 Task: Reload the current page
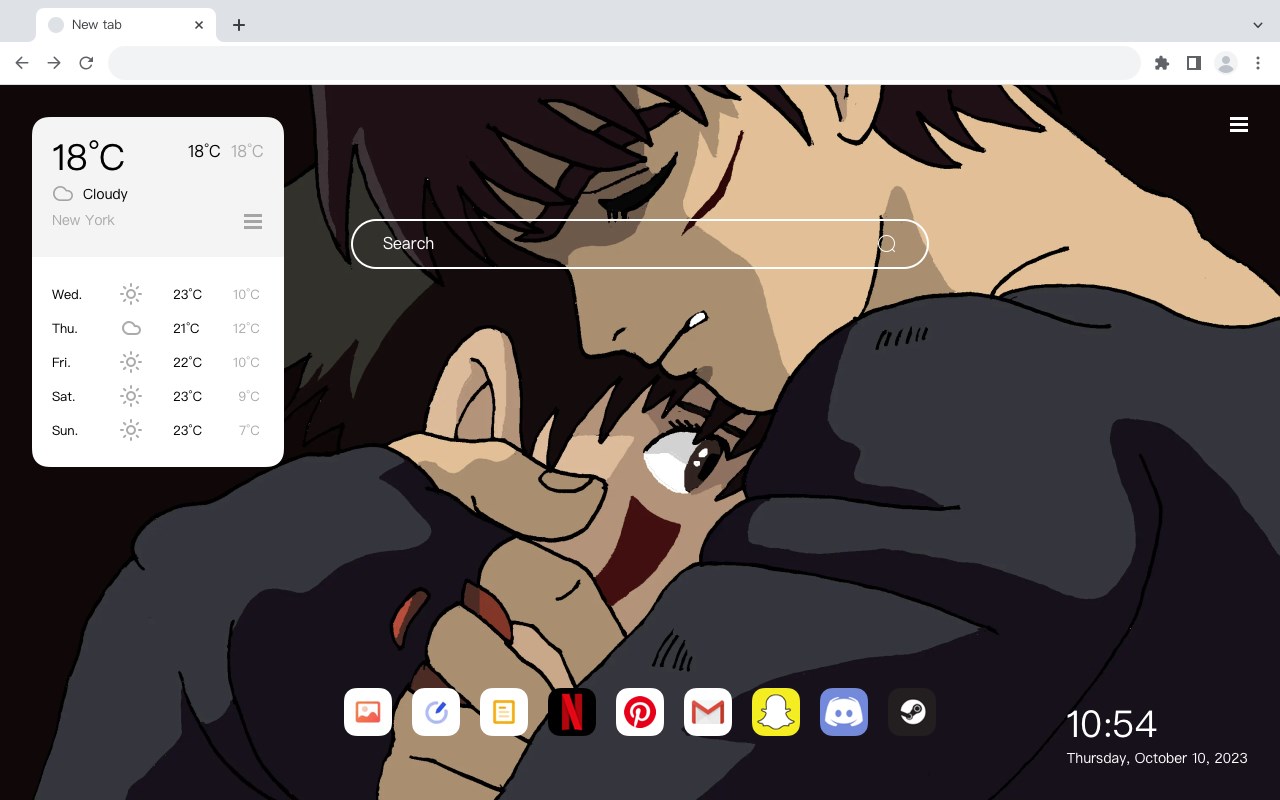coord(86,63)
